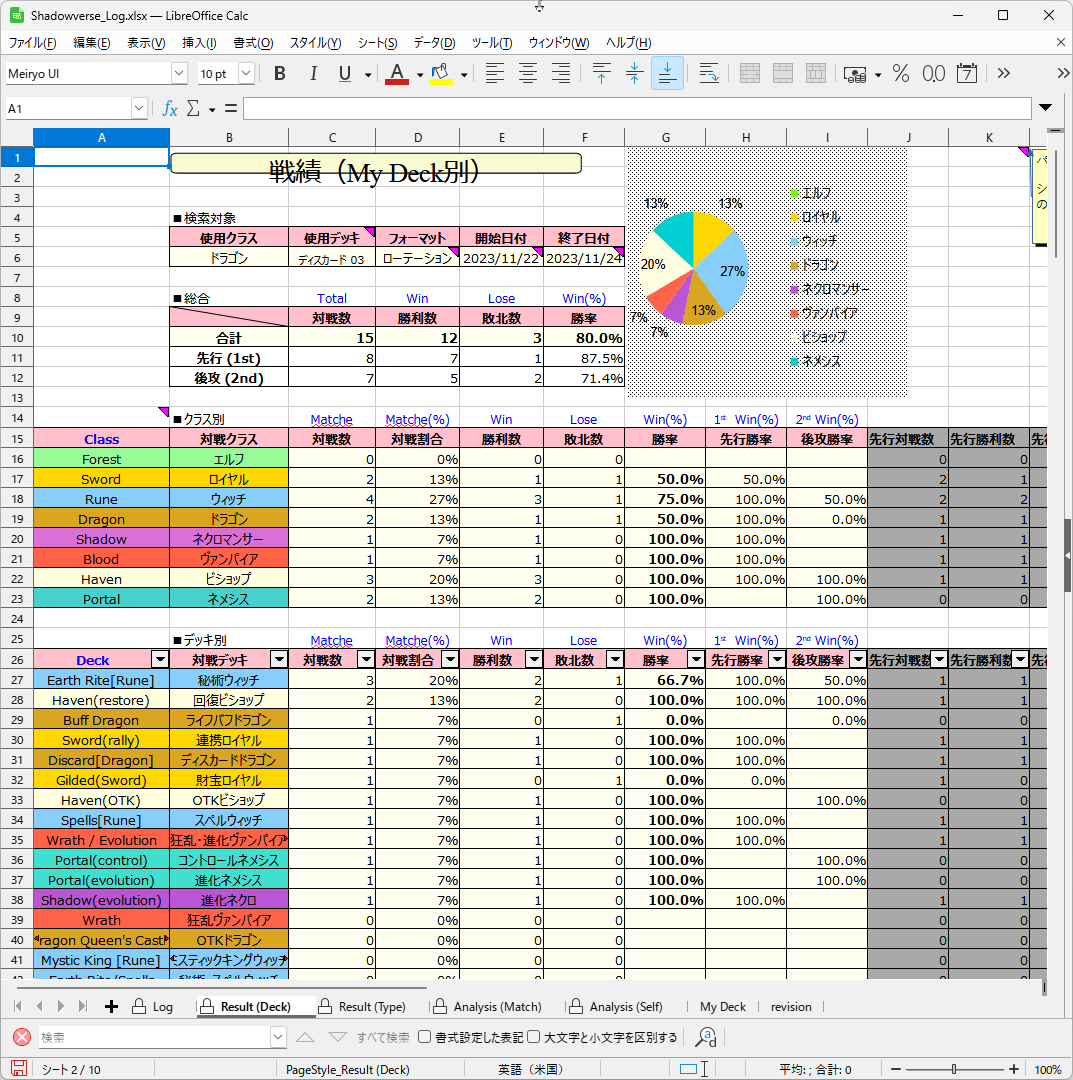Open 敗北数 column filter dropdown
1073x1080 pixels.
pyautogui.click(x=615, y=660)
